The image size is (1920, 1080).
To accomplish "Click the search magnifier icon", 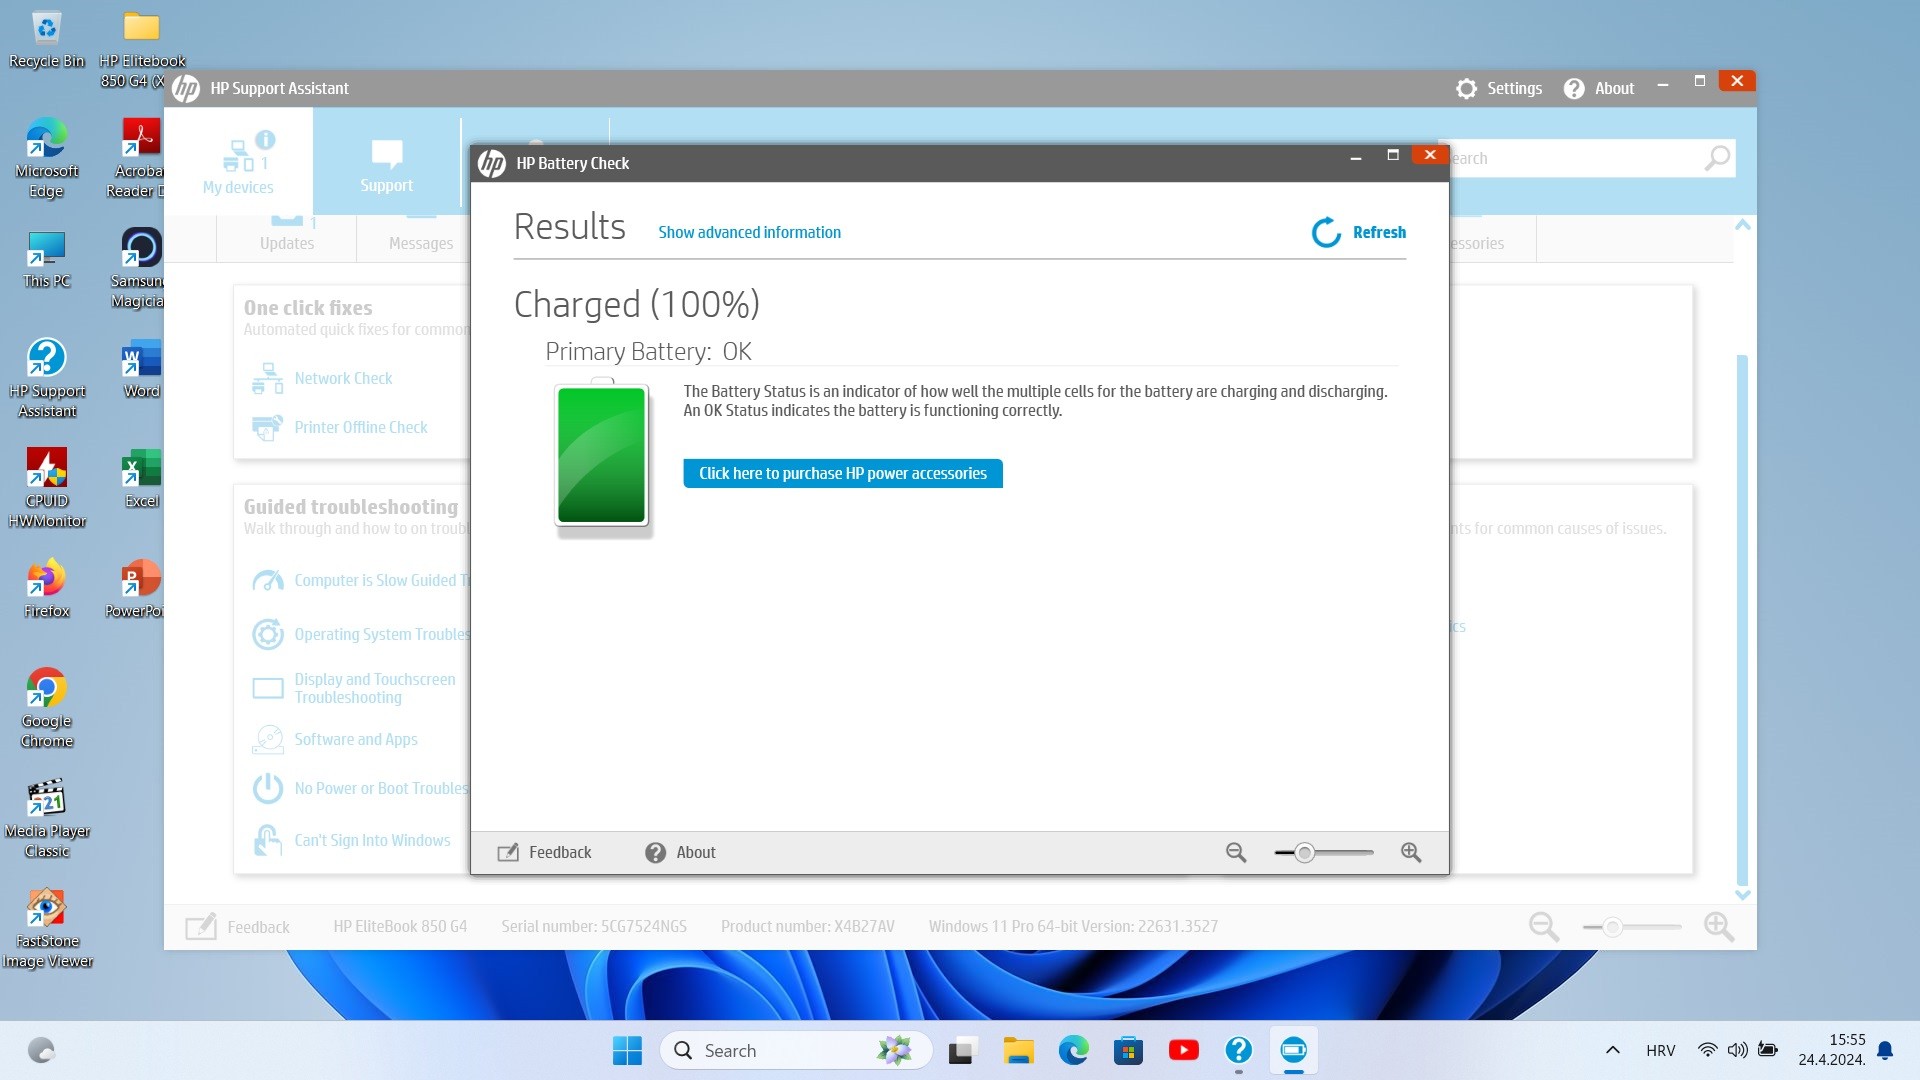I will pyautogui.click(x=1717, y=158).
